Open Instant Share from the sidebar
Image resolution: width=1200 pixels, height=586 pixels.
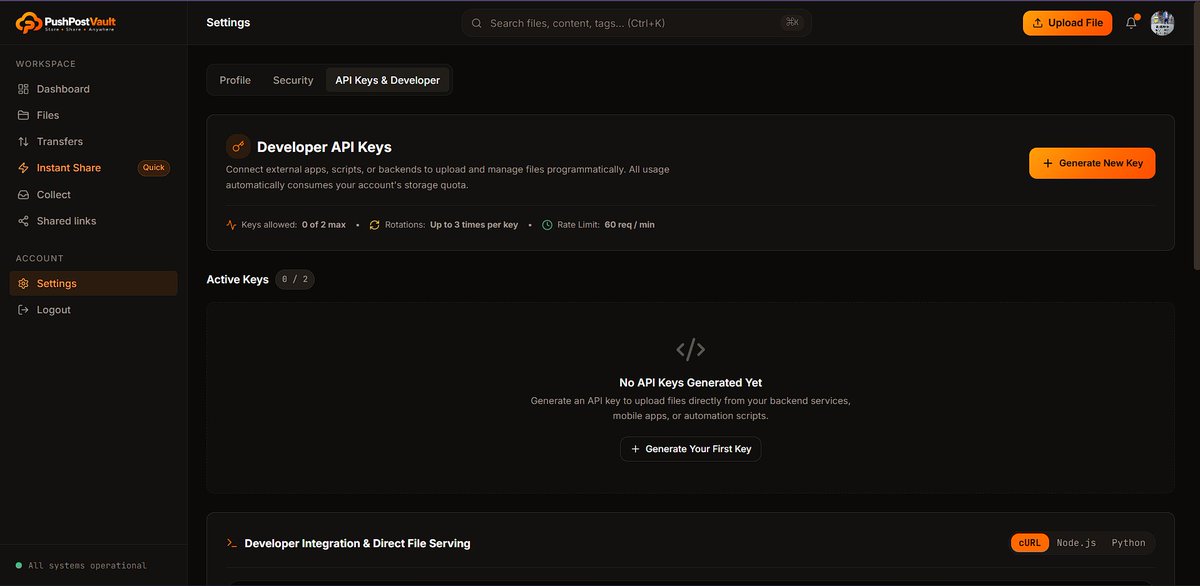(93, 168)
